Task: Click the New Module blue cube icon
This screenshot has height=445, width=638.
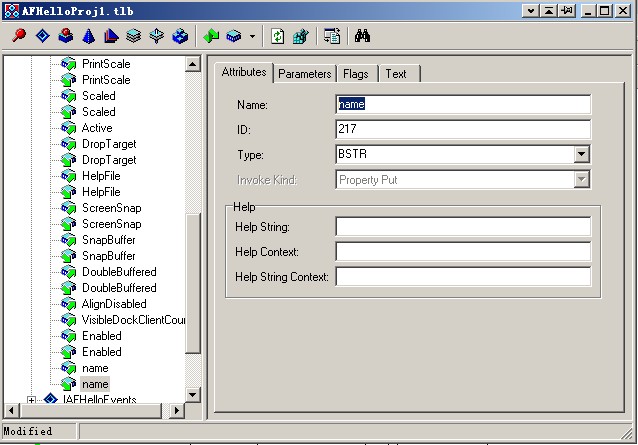Action: [x=180, y=36]
